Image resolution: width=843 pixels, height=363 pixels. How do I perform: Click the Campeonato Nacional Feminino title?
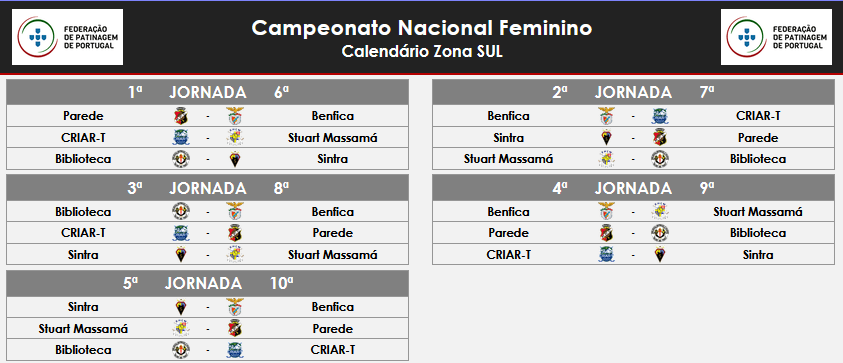[x=422, y=28]
